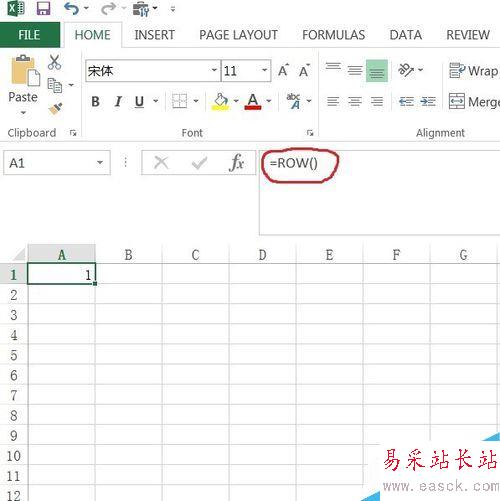Open the Fill Color dropdown arrow
This screenshot has width=500, height=501.
[236, 101]
